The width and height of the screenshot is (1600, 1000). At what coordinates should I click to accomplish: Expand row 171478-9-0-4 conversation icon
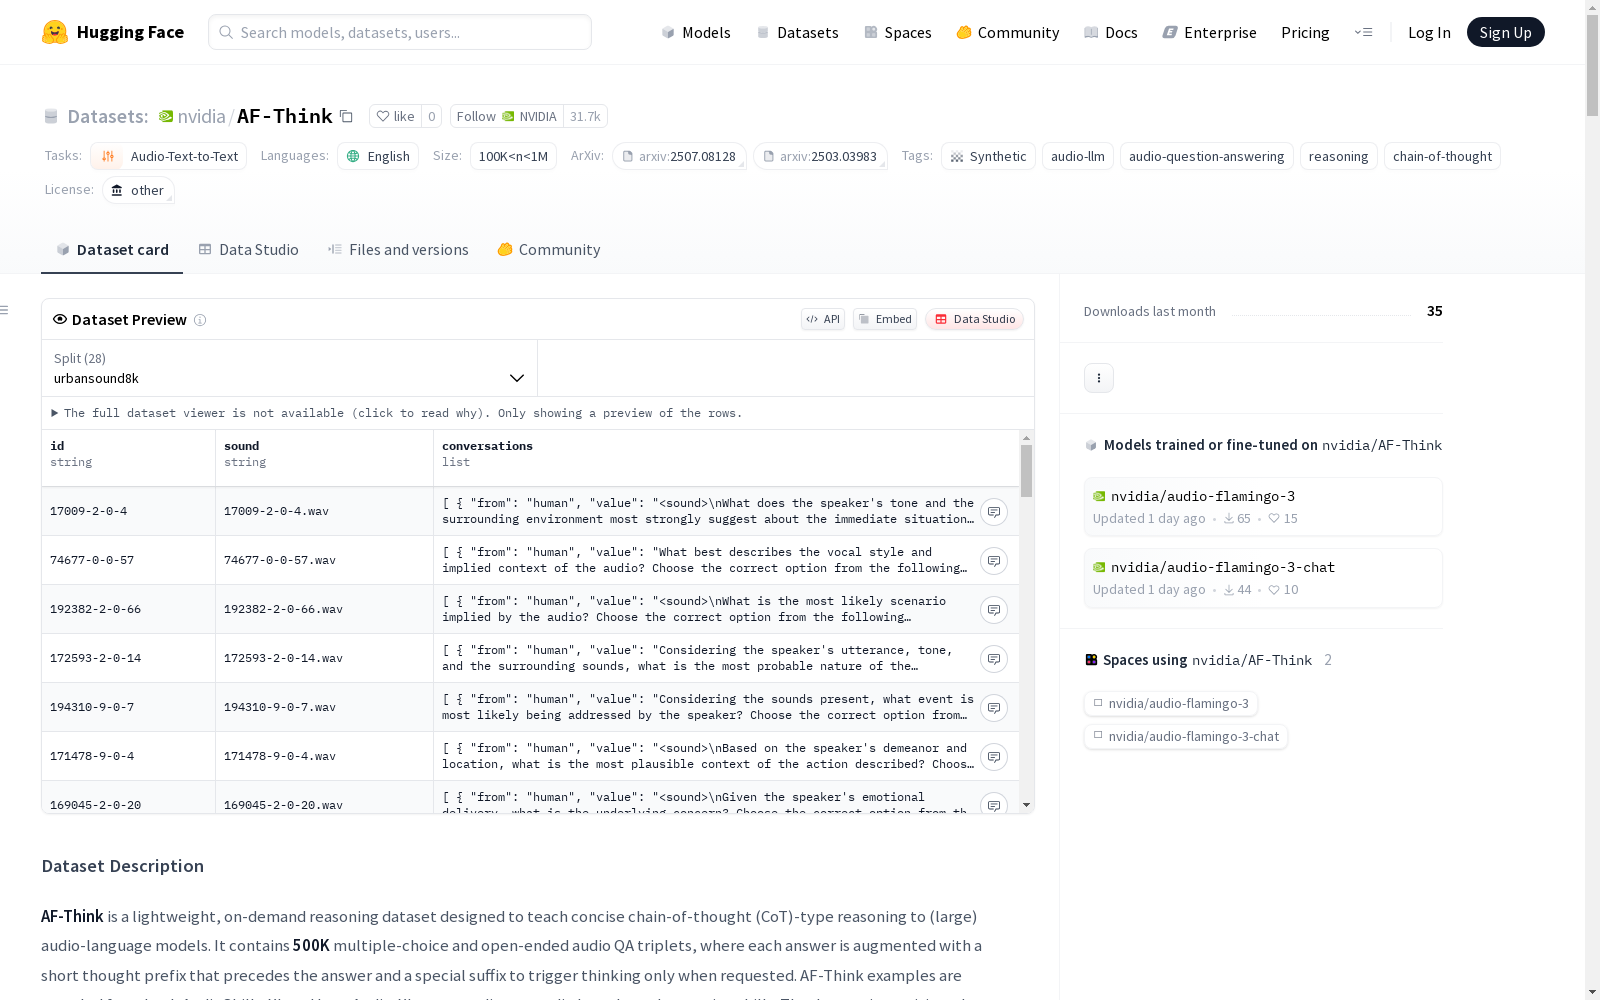(x=994, y=757)
